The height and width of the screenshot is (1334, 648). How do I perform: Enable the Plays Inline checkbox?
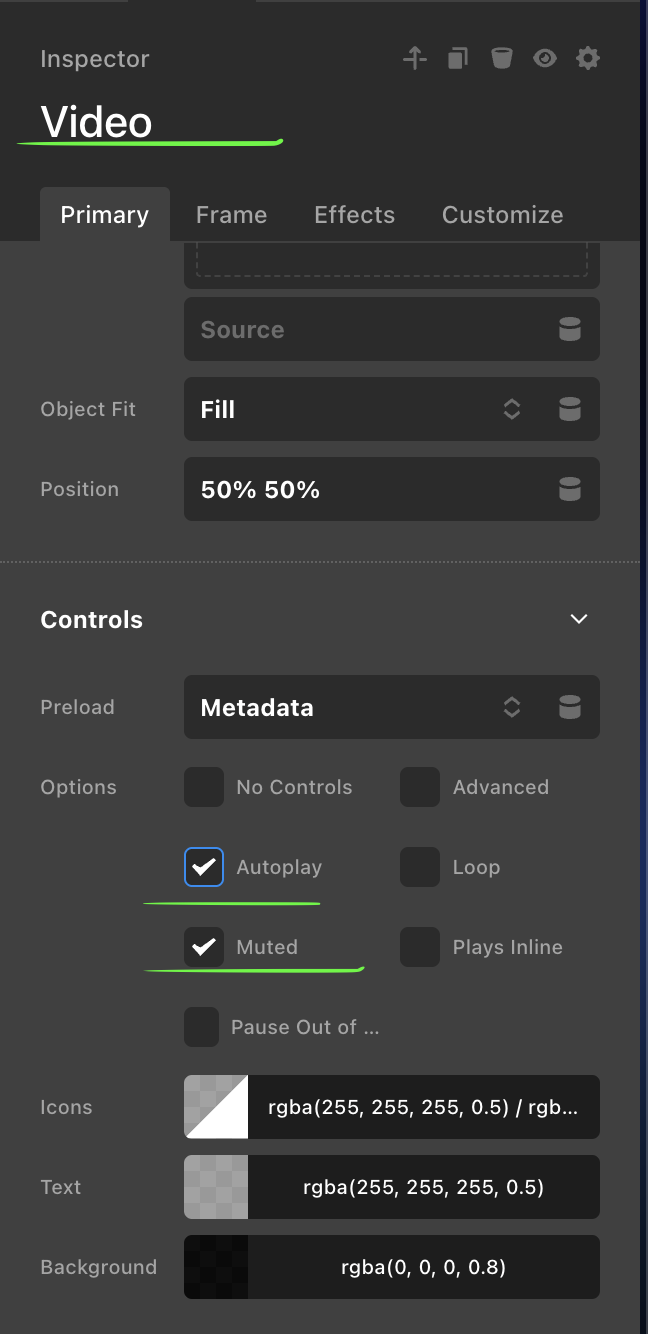pos(420,947)
